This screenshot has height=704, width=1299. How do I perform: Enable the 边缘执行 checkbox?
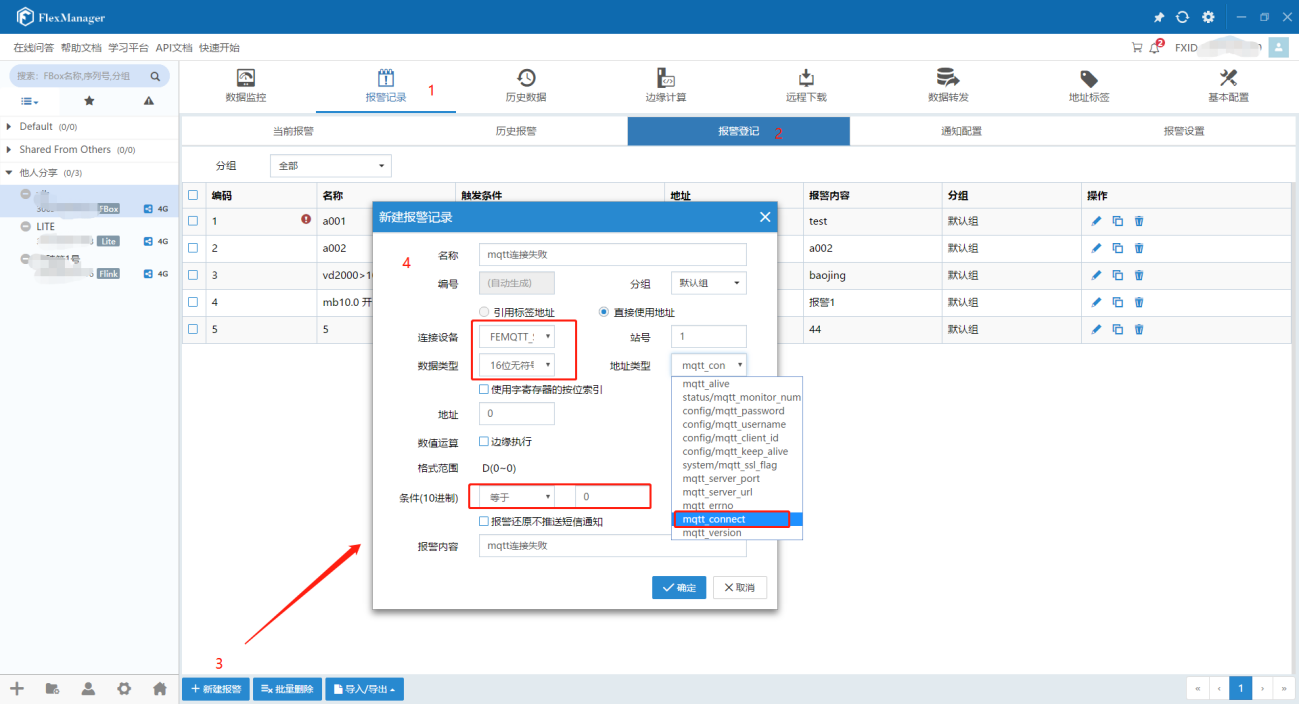485,442
